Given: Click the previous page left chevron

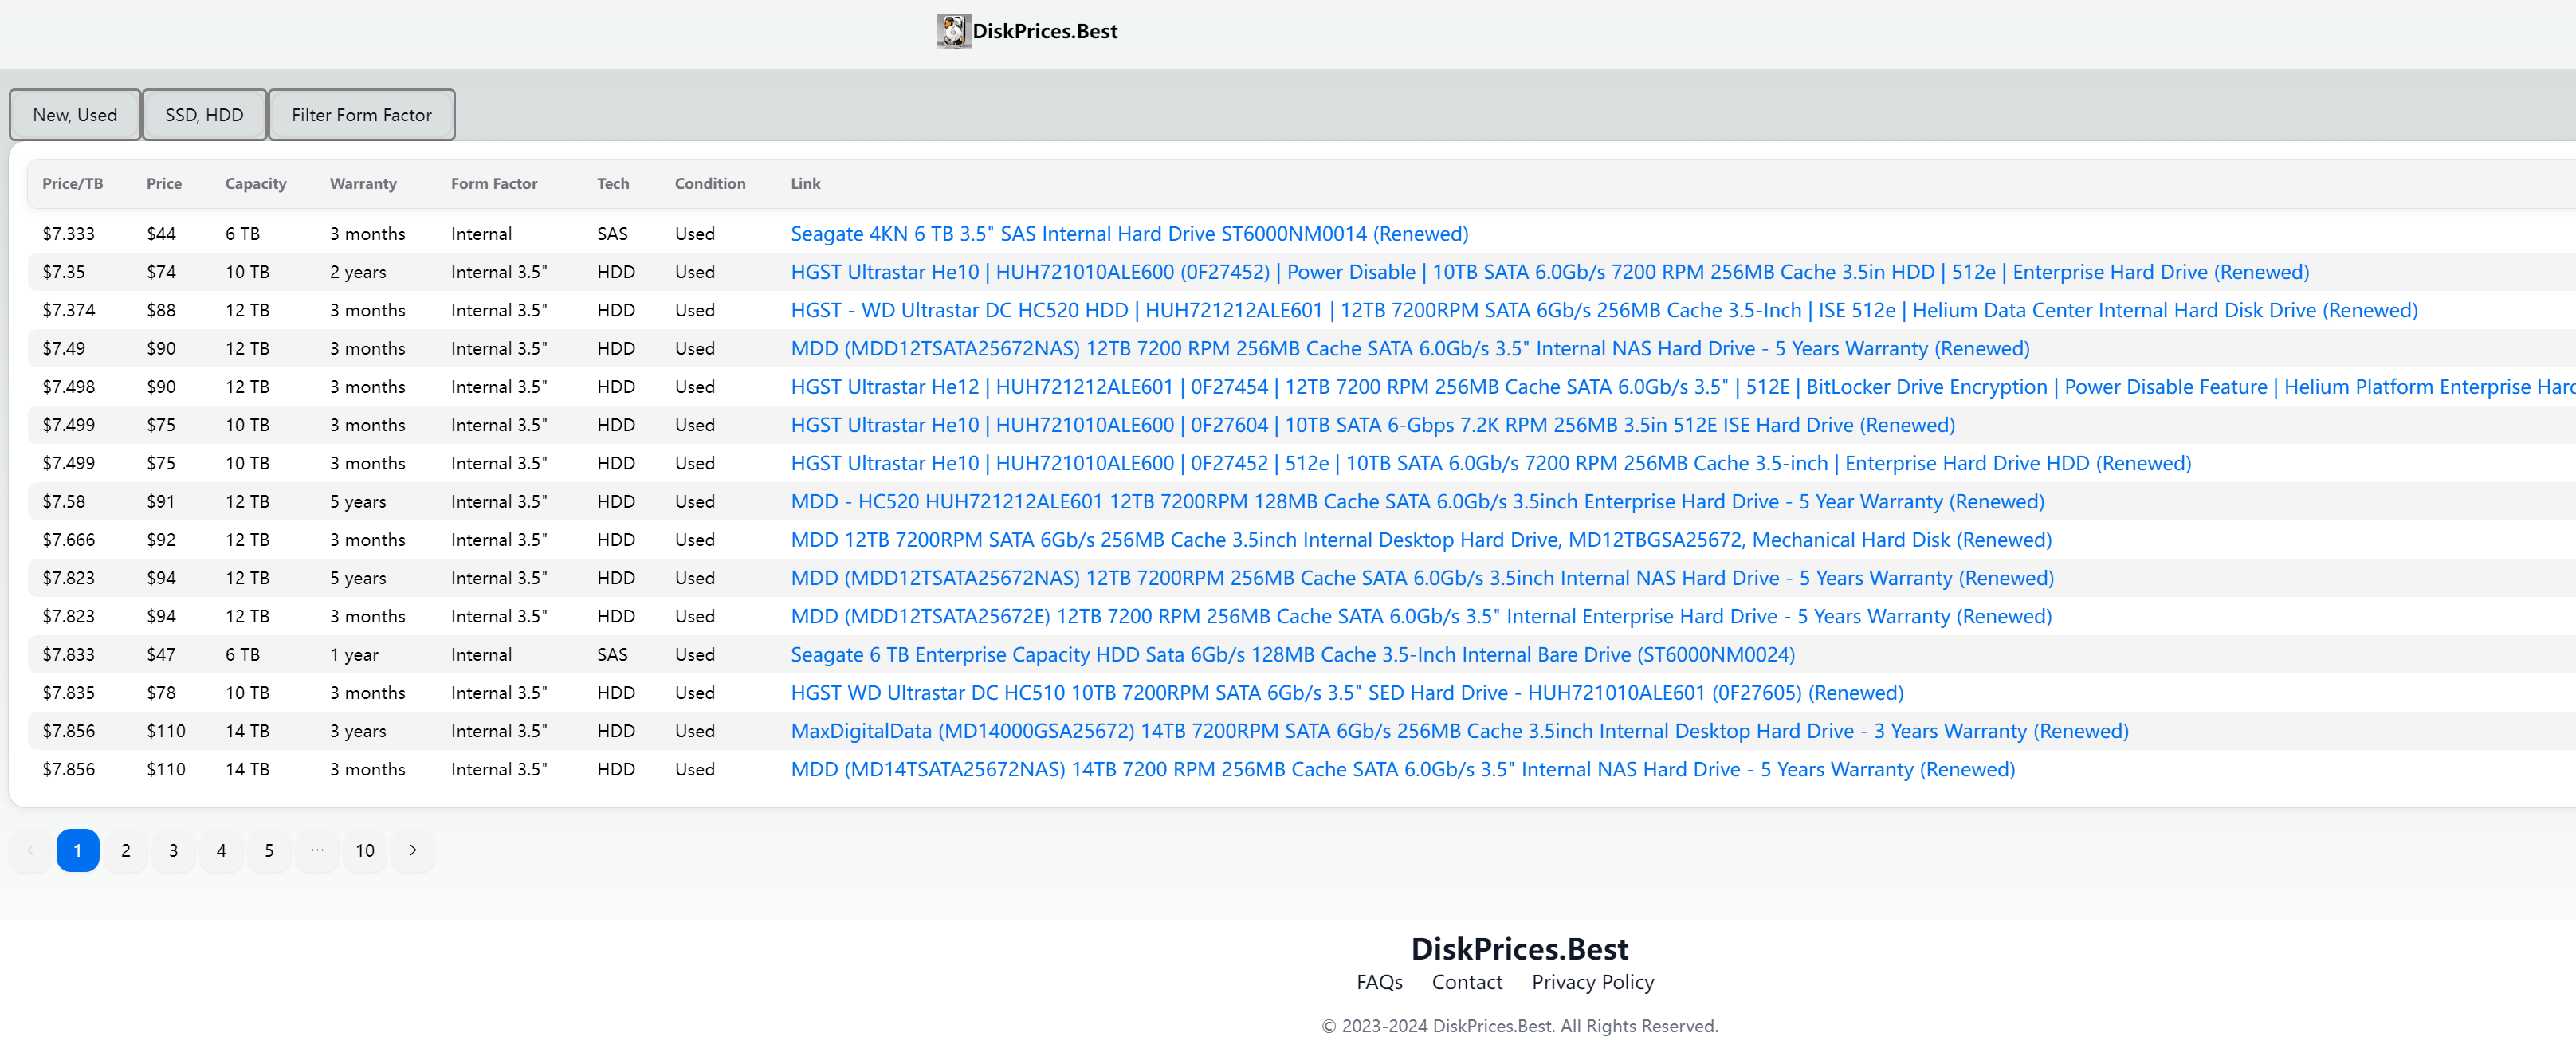Looking at the screenshot, I should click(x=30, y=850).
